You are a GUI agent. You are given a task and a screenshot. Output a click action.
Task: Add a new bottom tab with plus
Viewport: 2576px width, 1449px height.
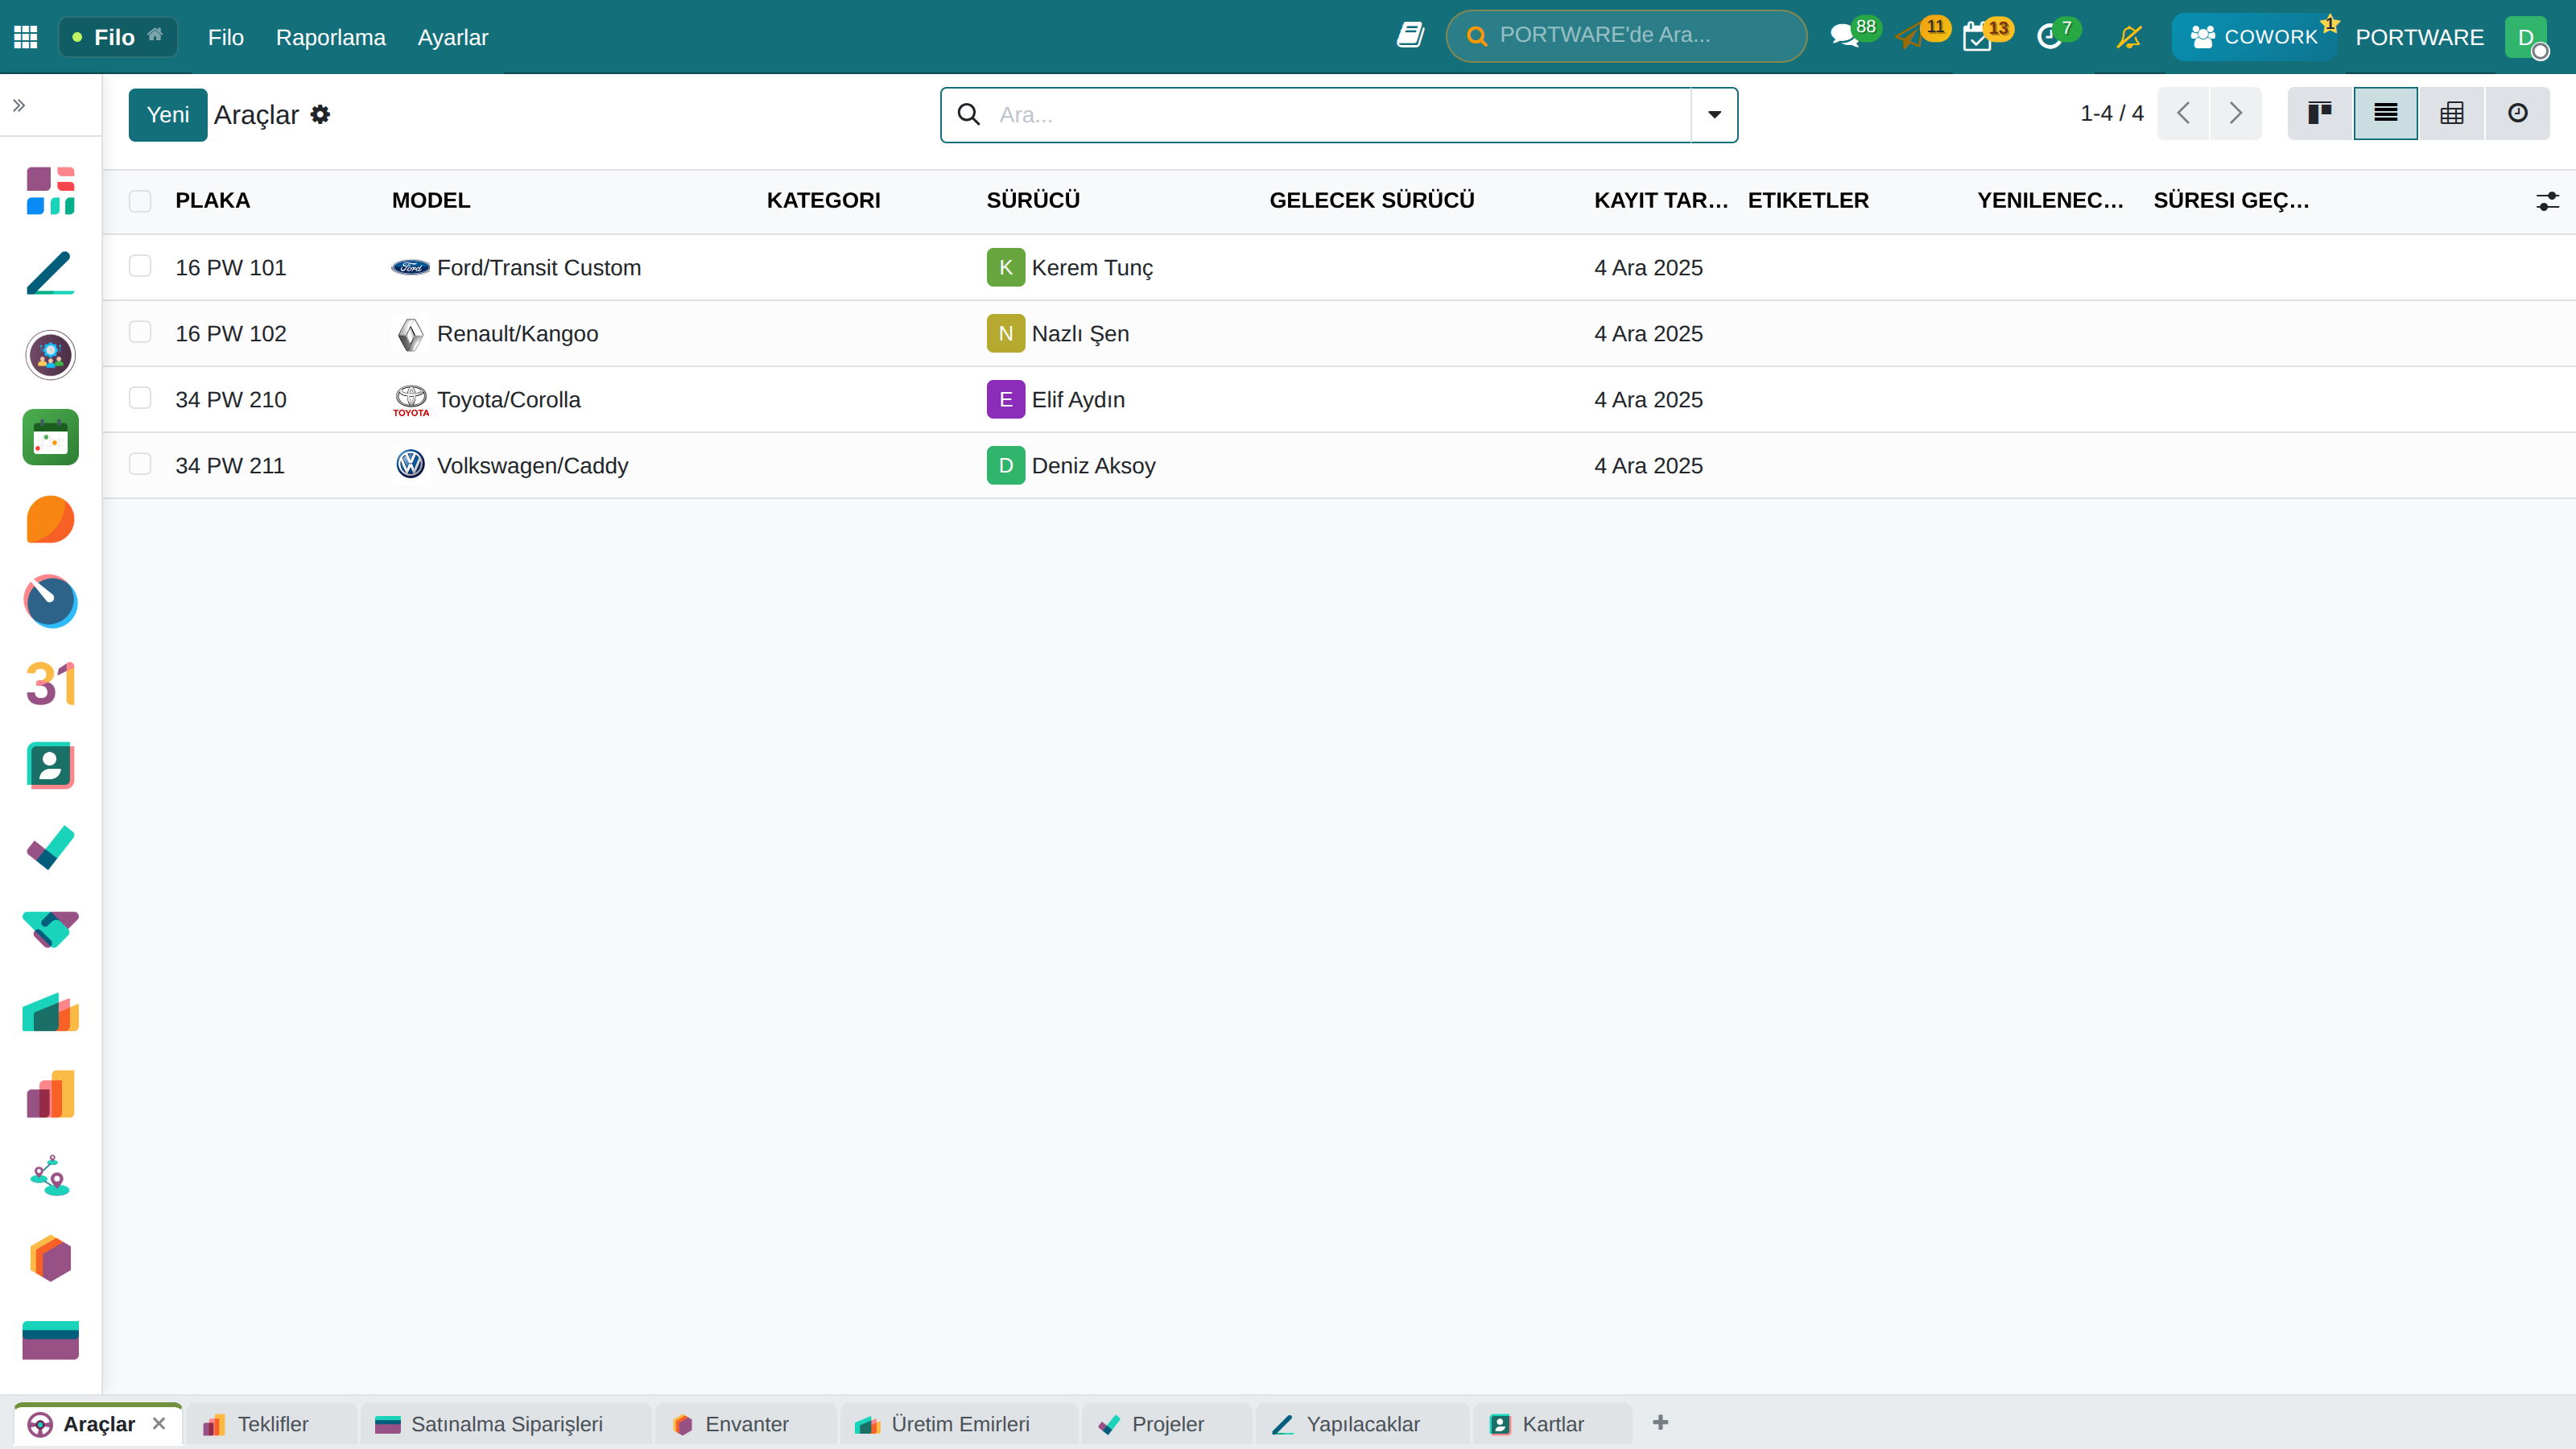tap(1660, 1423)
